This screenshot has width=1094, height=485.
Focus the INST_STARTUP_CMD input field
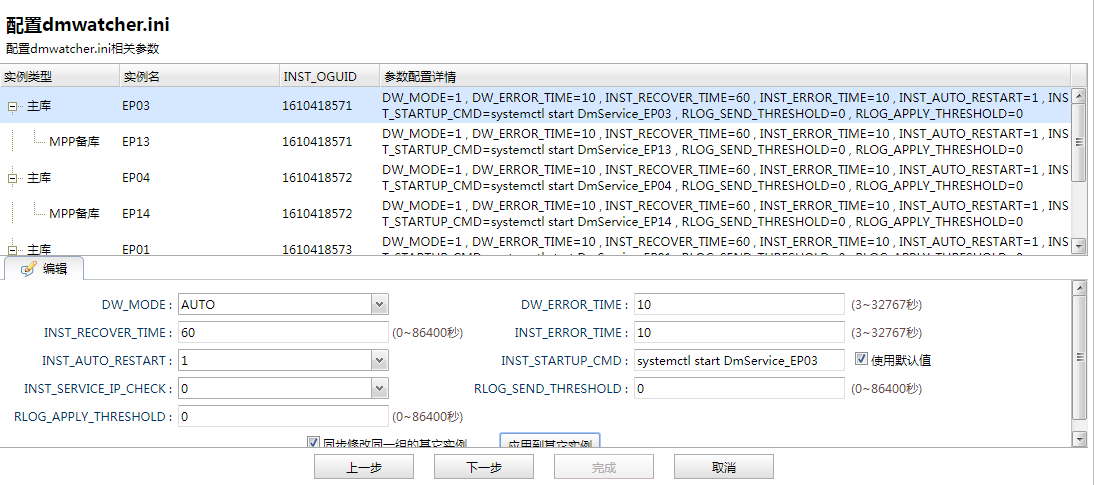pos(739,361)
